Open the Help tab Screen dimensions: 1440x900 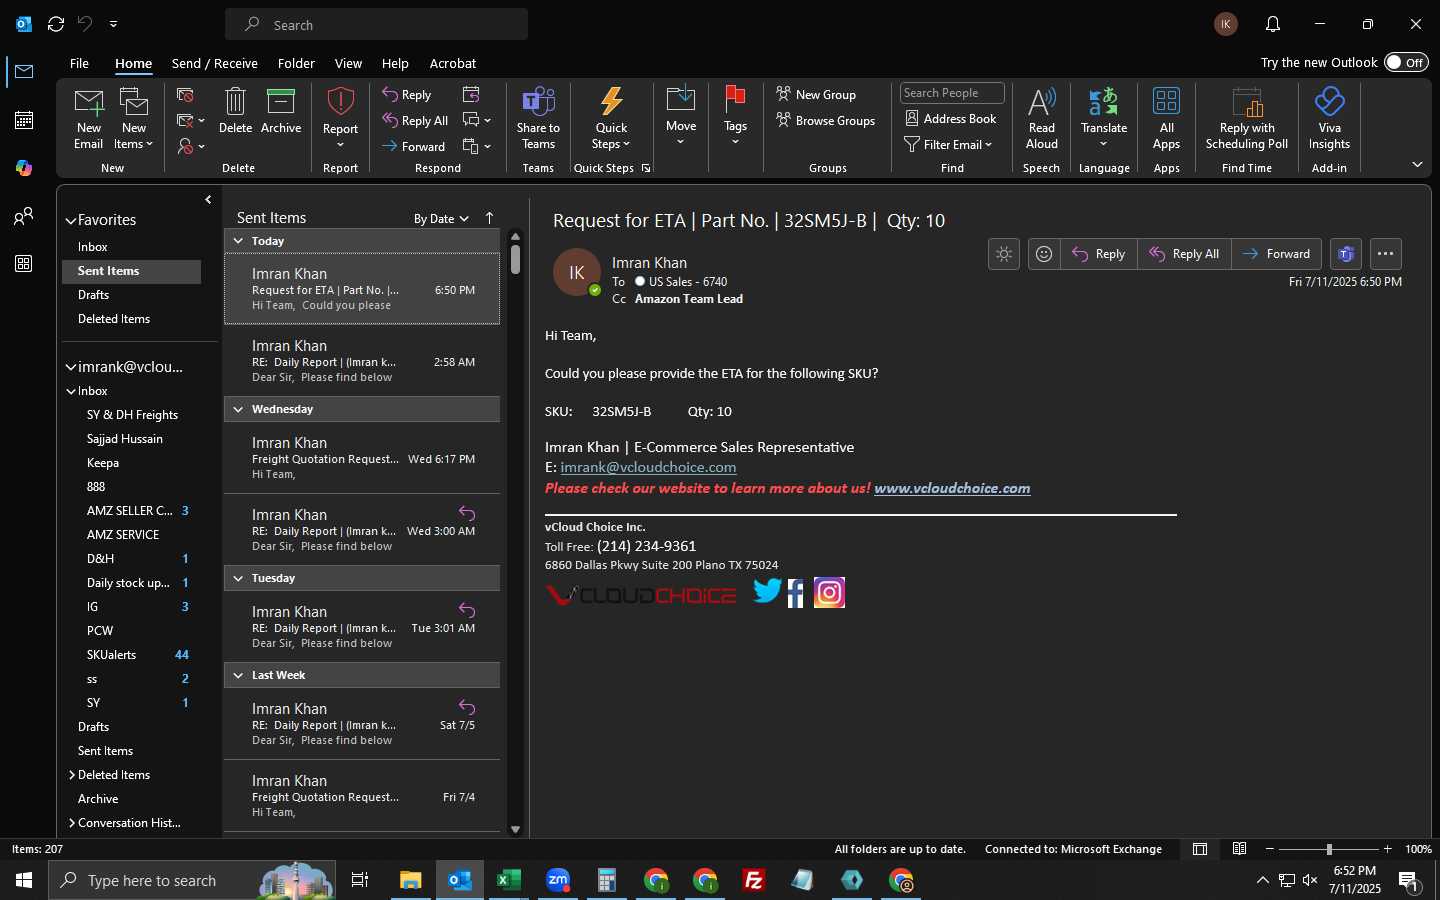coord(395,63)
